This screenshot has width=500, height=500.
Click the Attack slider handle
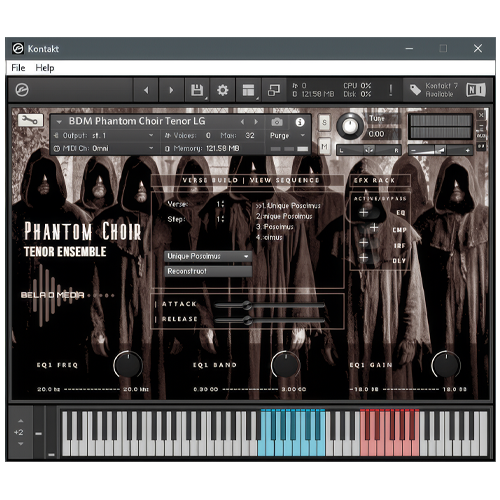[x=247, y=305]
